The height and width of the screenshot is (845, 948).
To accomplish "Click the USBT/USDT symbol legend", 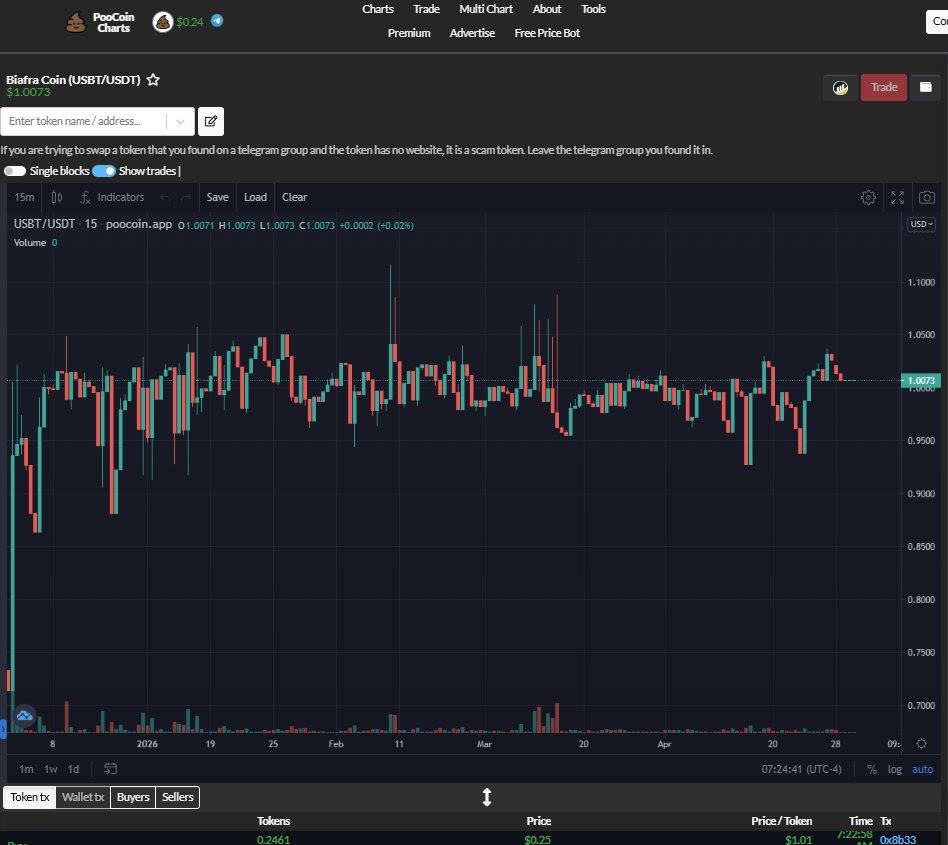I will pyautogui.click(x=44, y=224).
